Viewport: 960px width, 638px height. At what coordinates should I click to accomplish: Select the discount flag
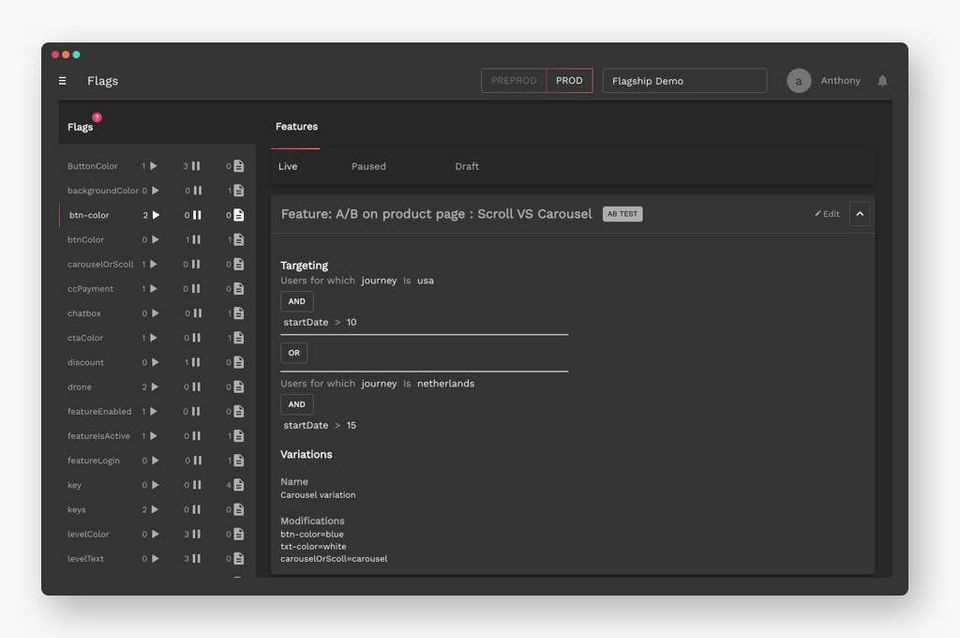pyautogui.click(x=86, y=362)
